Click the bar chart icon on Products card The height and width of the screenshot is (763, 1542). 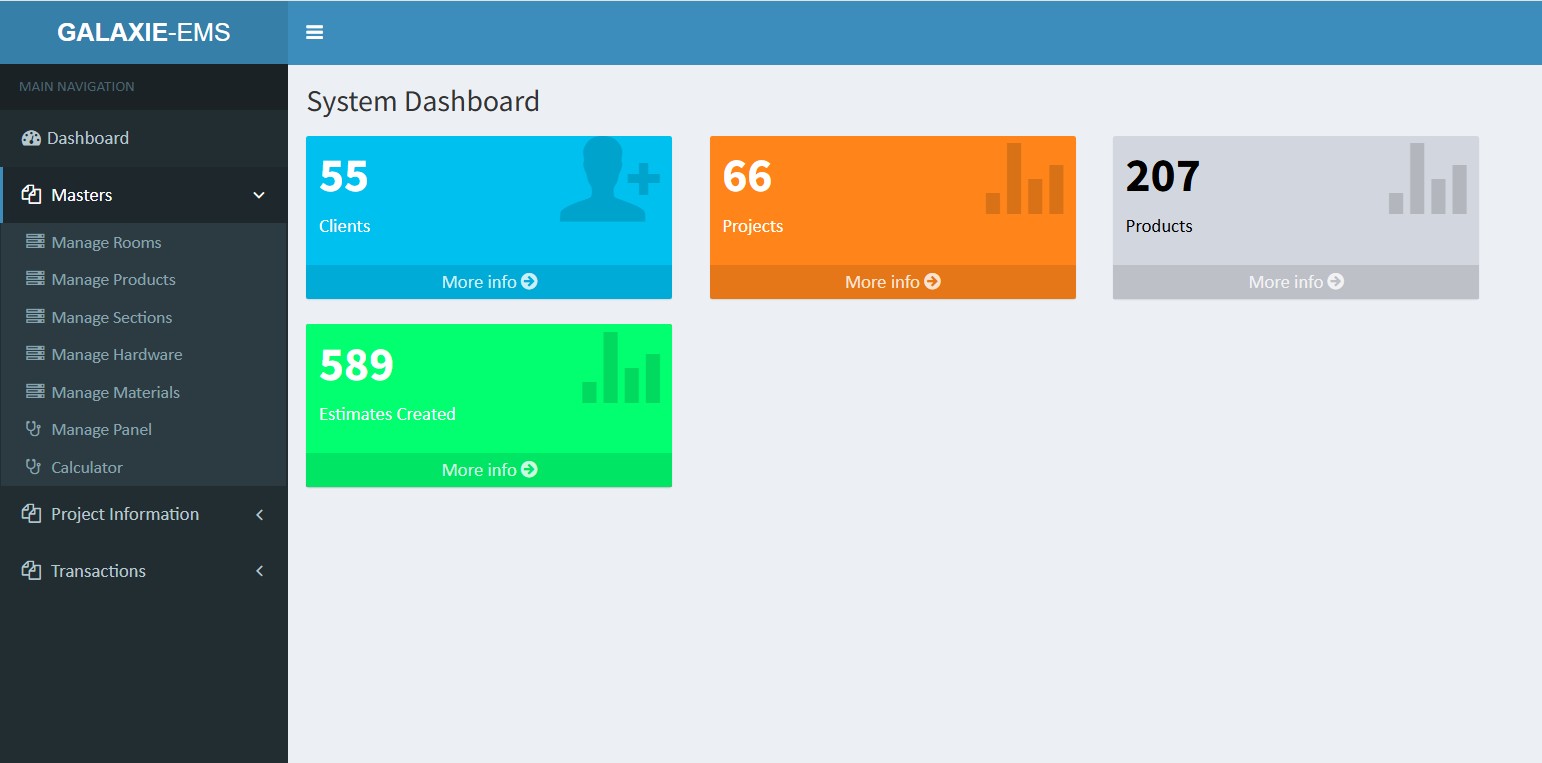click(x=1427, y=180)
